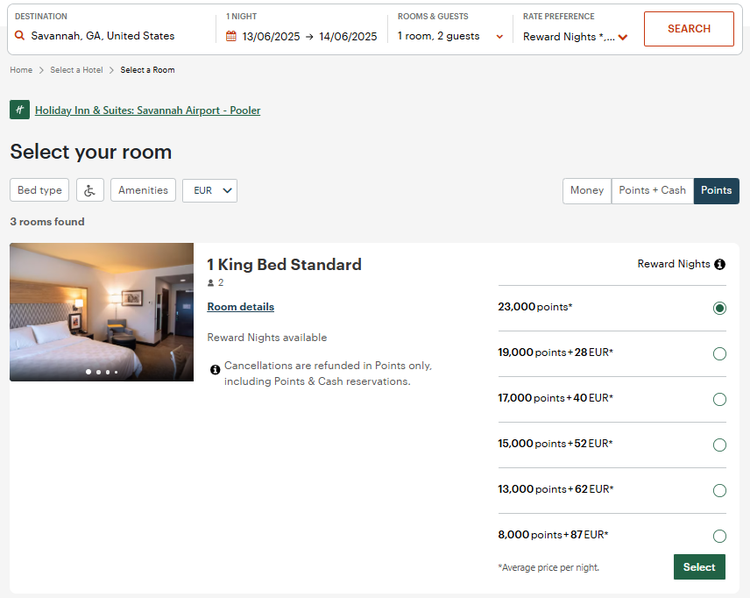The image size is (750, 598).
Task: Open Holiday Inn & Suites Savannah Airport link
Action: click(148, 111)
